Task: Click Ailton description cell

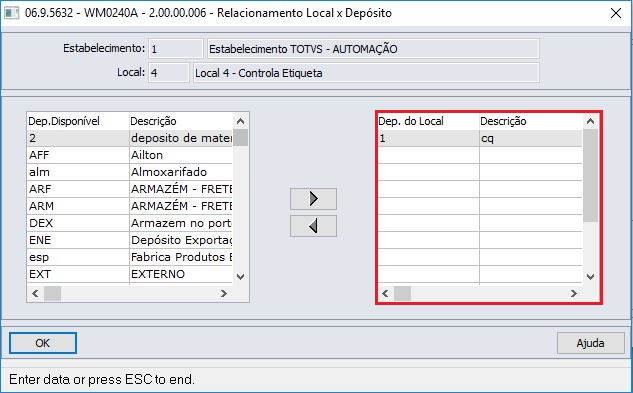Action: point(181,155)
